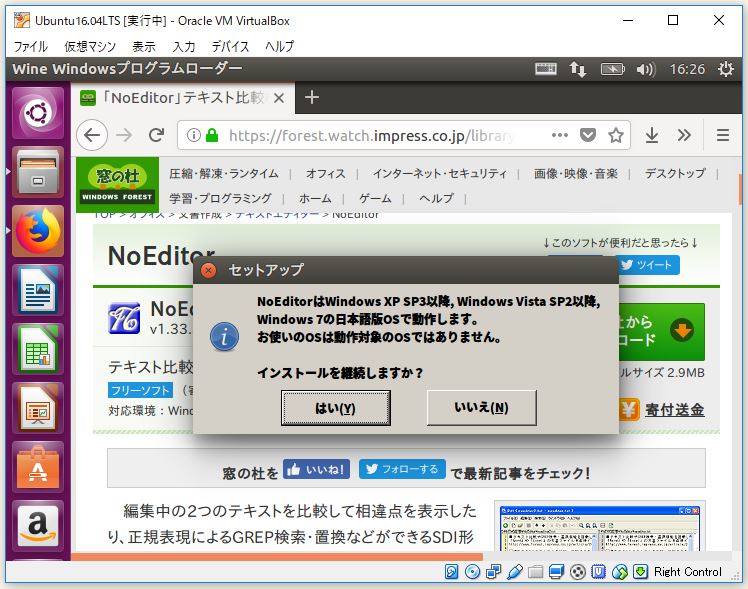
Task: Open VirtualBox ヘルプ menu
Action: 280,46
